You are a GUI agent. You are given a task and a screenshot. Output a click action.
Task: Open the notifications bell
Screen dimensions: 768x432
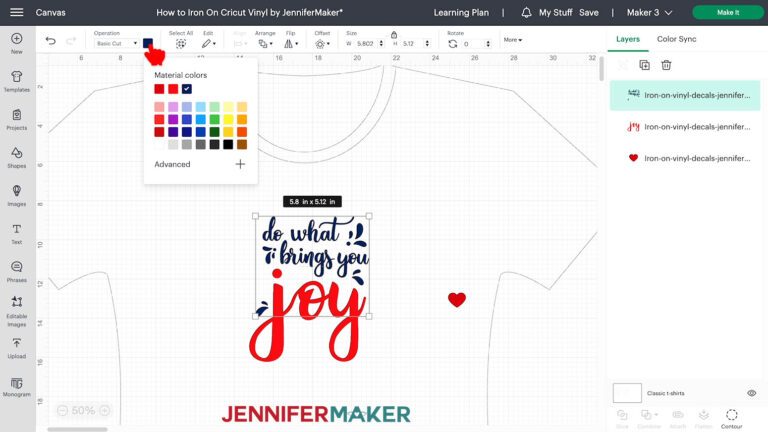click(526, 12)
